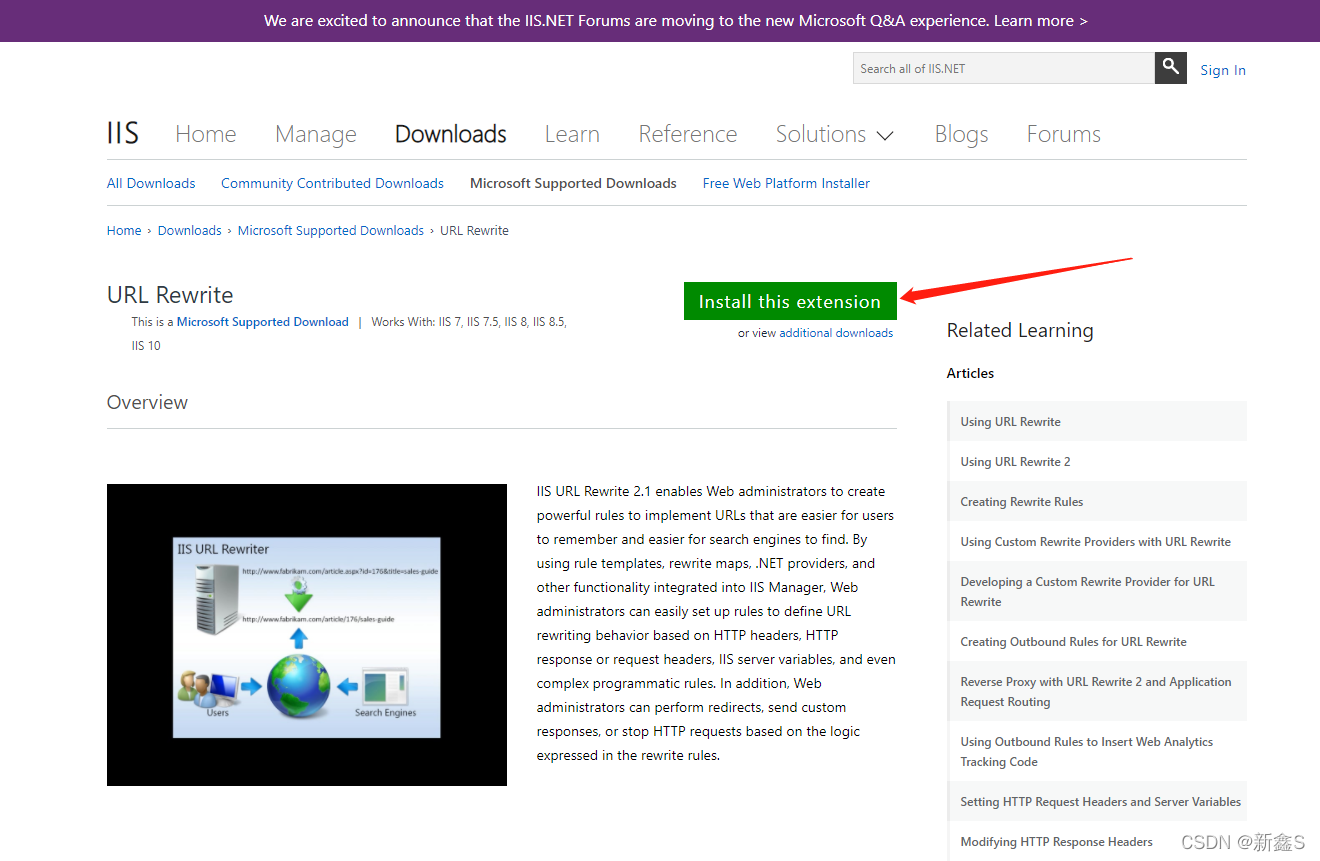The image size is (1320, 861).
Task: Click the Overview section heading
Action: (x=147, y=402)
